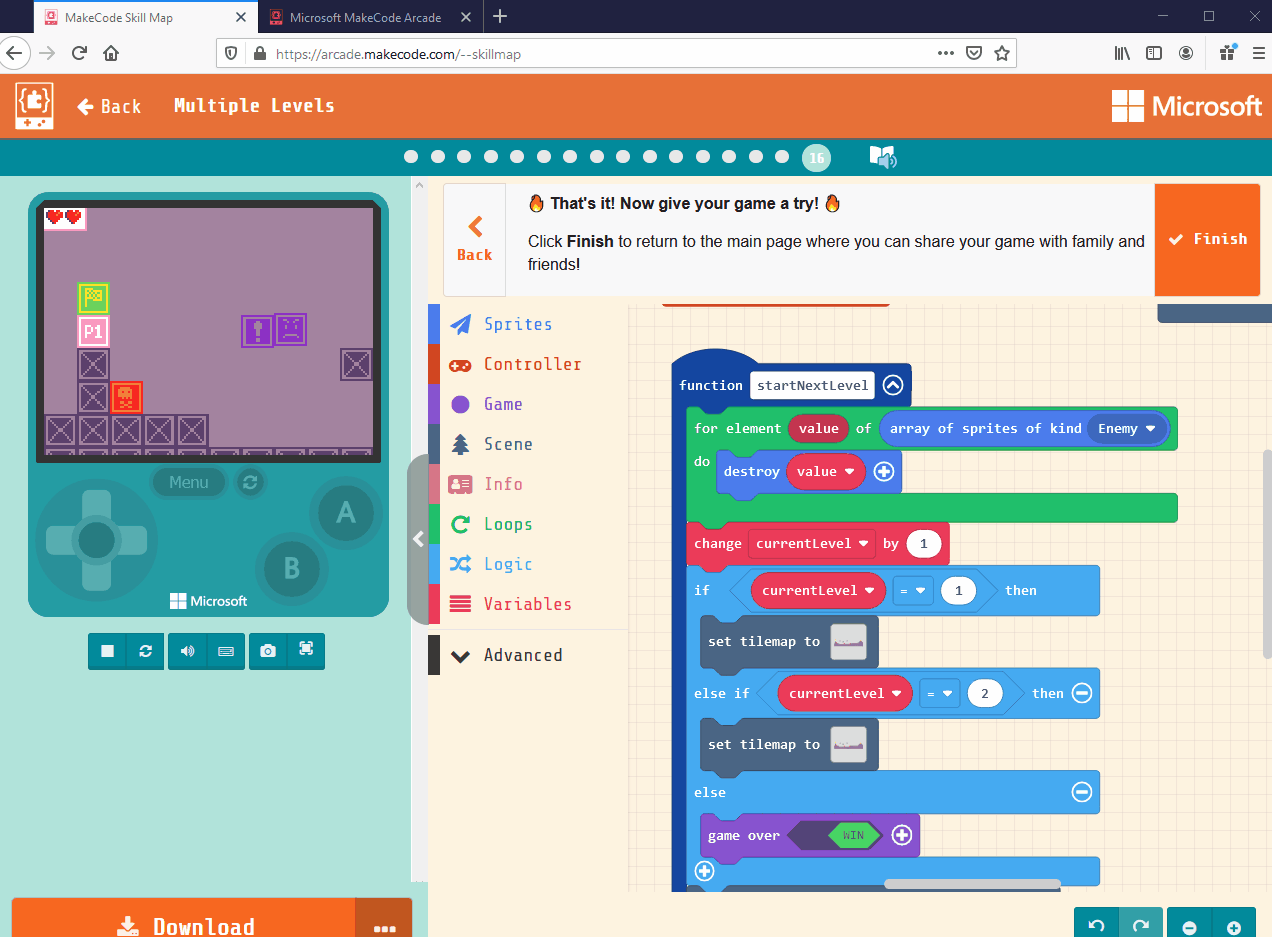The height and width of the screenshot is (937, 1272).
Task: Bookmark this page with the star
Action: pos(1001,53)
